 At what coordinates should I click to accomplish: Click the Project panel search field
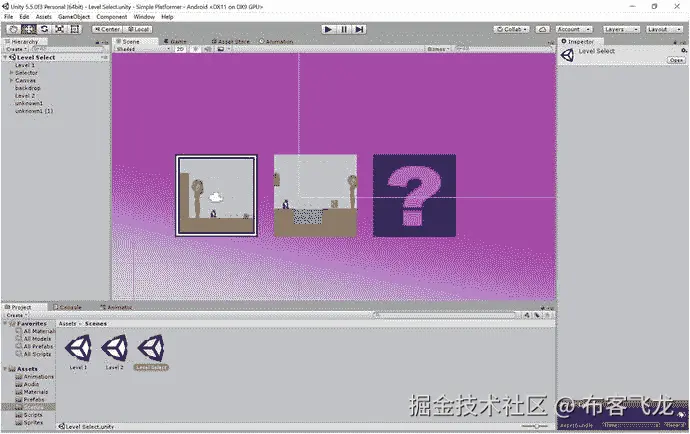444,315
